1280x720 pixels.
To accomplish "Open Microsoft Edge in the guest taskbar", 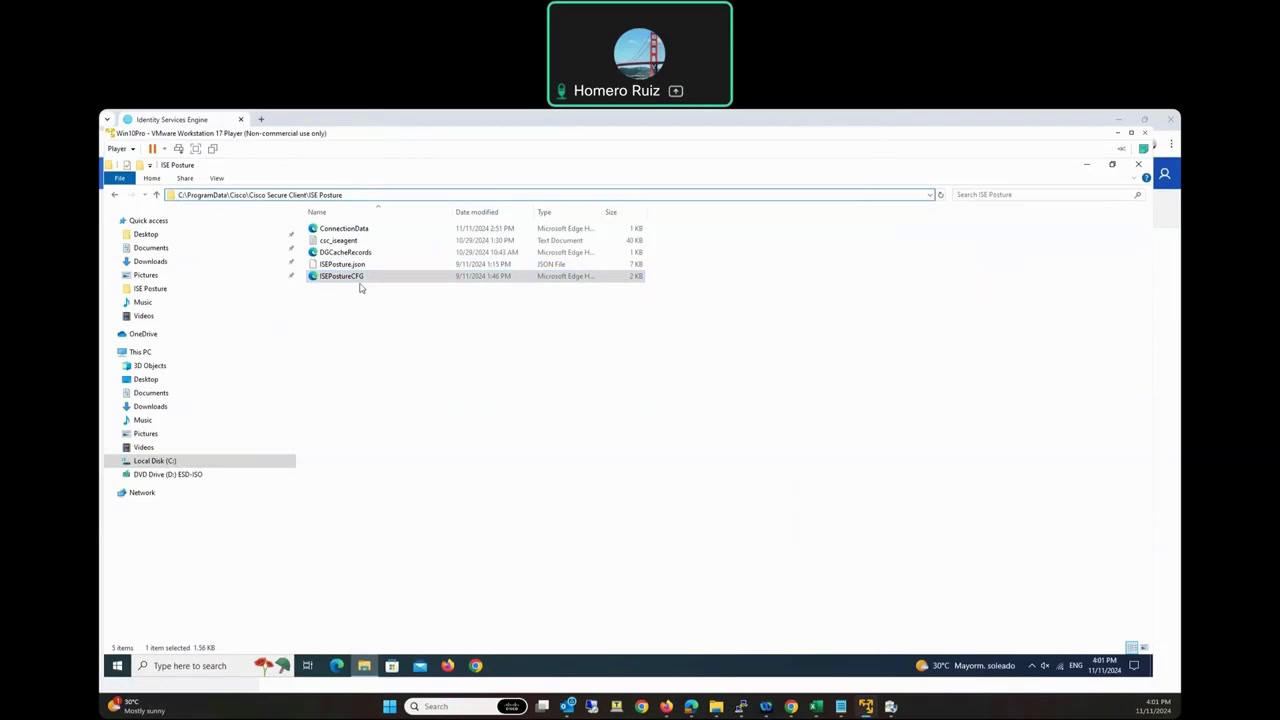I will coord(337,666).
